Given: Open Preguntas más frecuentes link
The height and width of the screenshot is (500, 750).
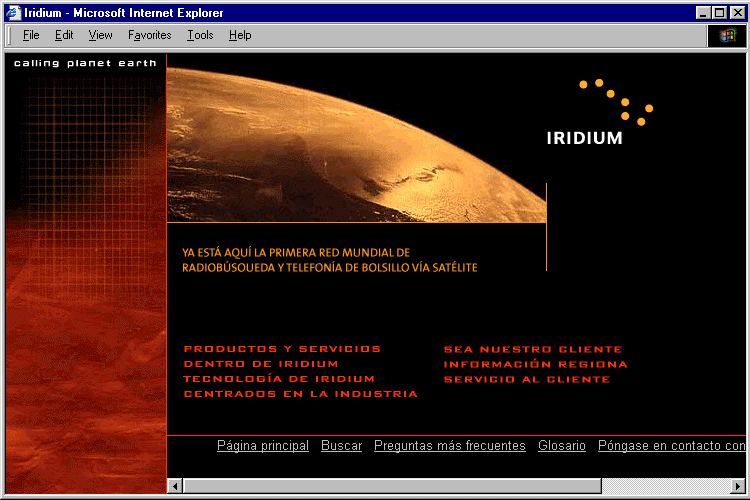Looking at the screenshot, I should (x=450, y=445).
